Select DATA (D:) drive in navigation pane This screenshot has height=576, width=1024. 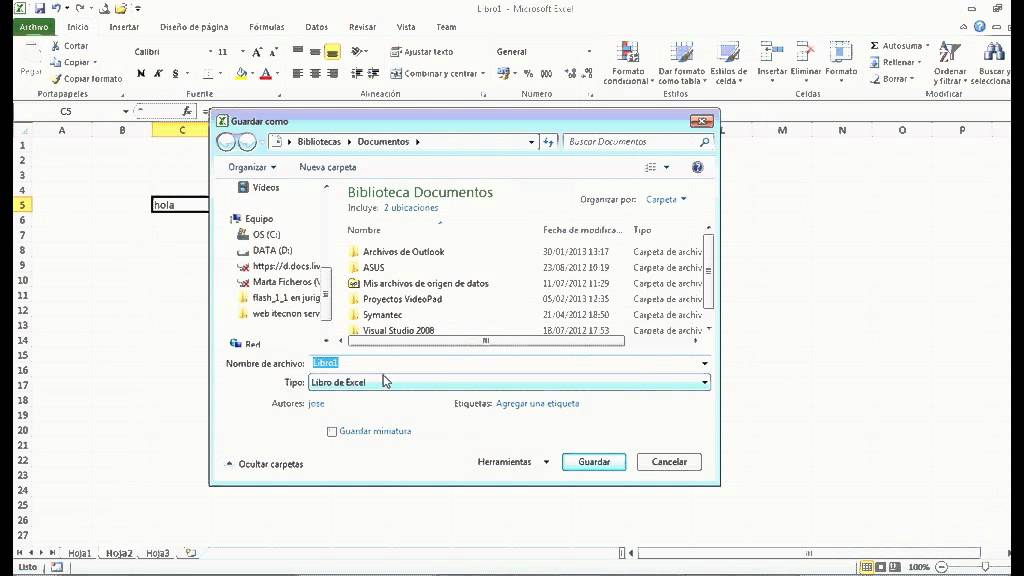pos(272,250)
